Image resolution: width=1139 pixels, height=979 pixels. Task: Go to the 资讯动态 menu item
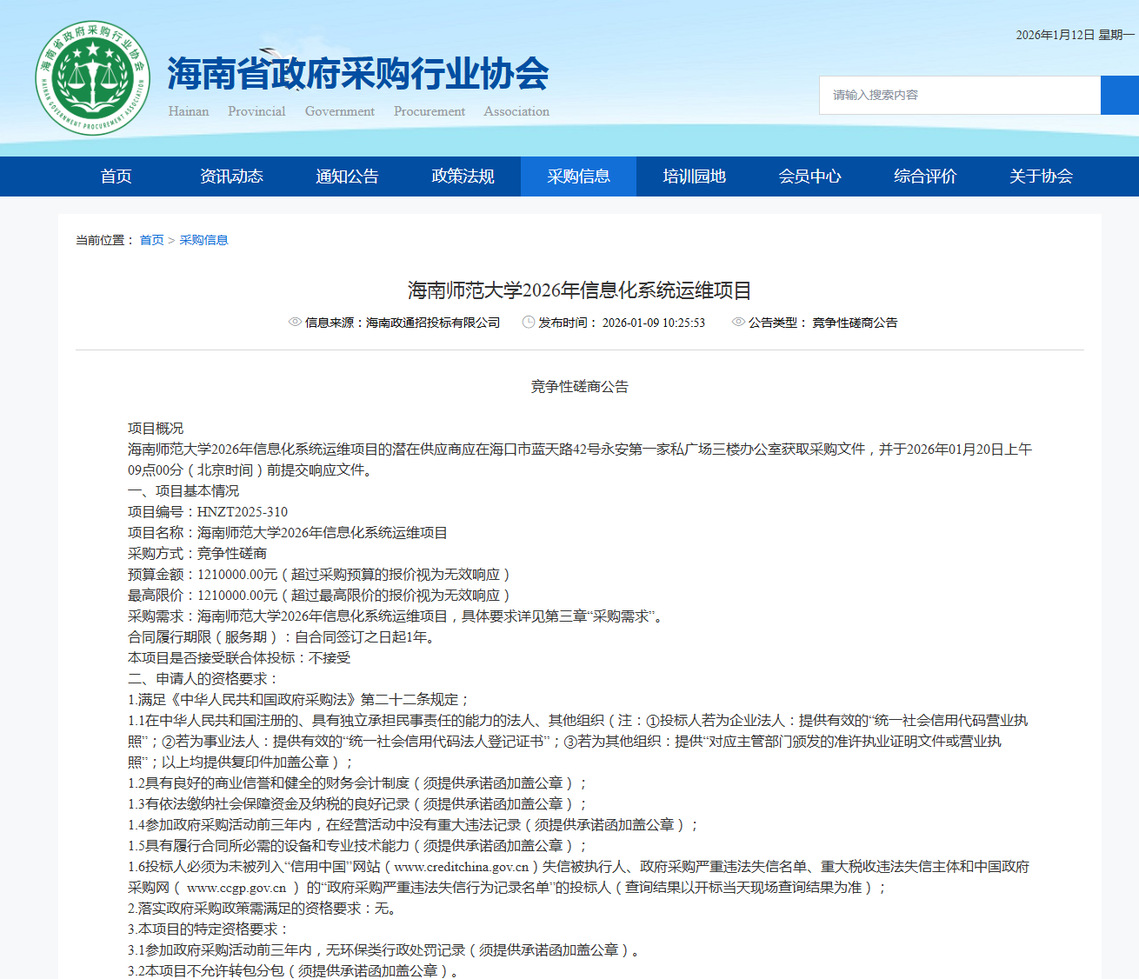(231, 176)
